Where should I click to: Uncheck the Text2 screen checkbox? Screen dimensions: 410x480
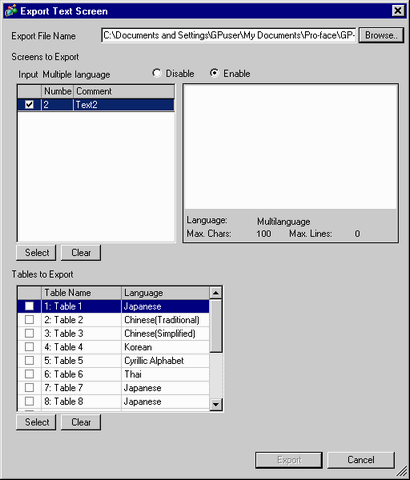[x=29, y=105]
